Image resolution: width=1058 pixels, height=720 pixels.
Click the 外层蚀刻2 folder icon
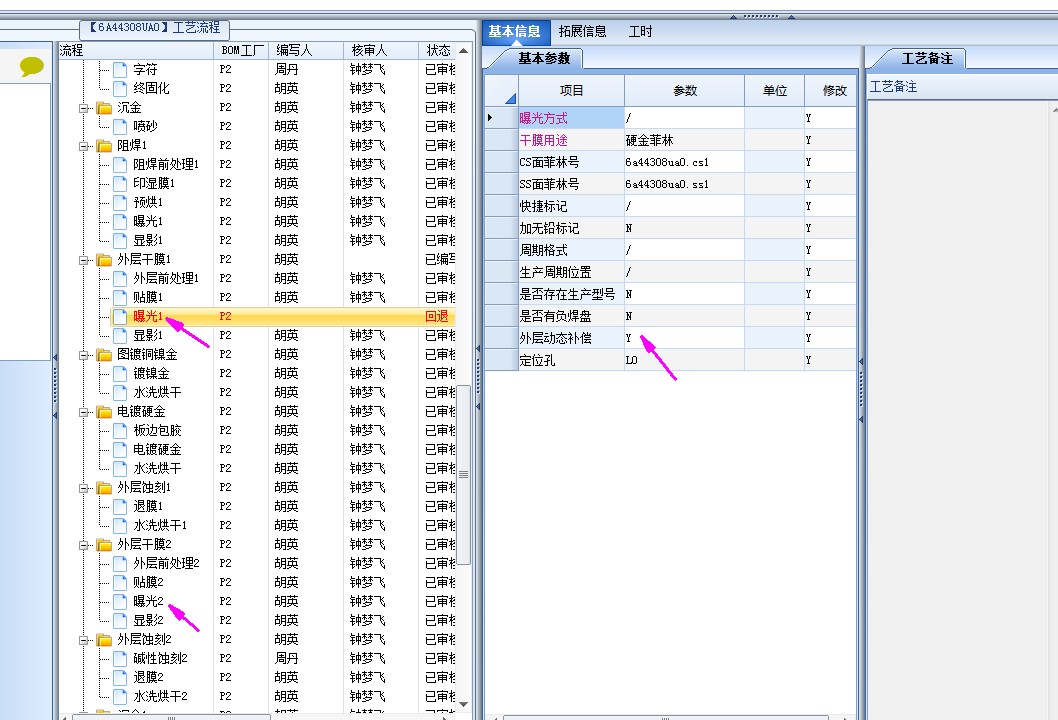click(104, 639)
